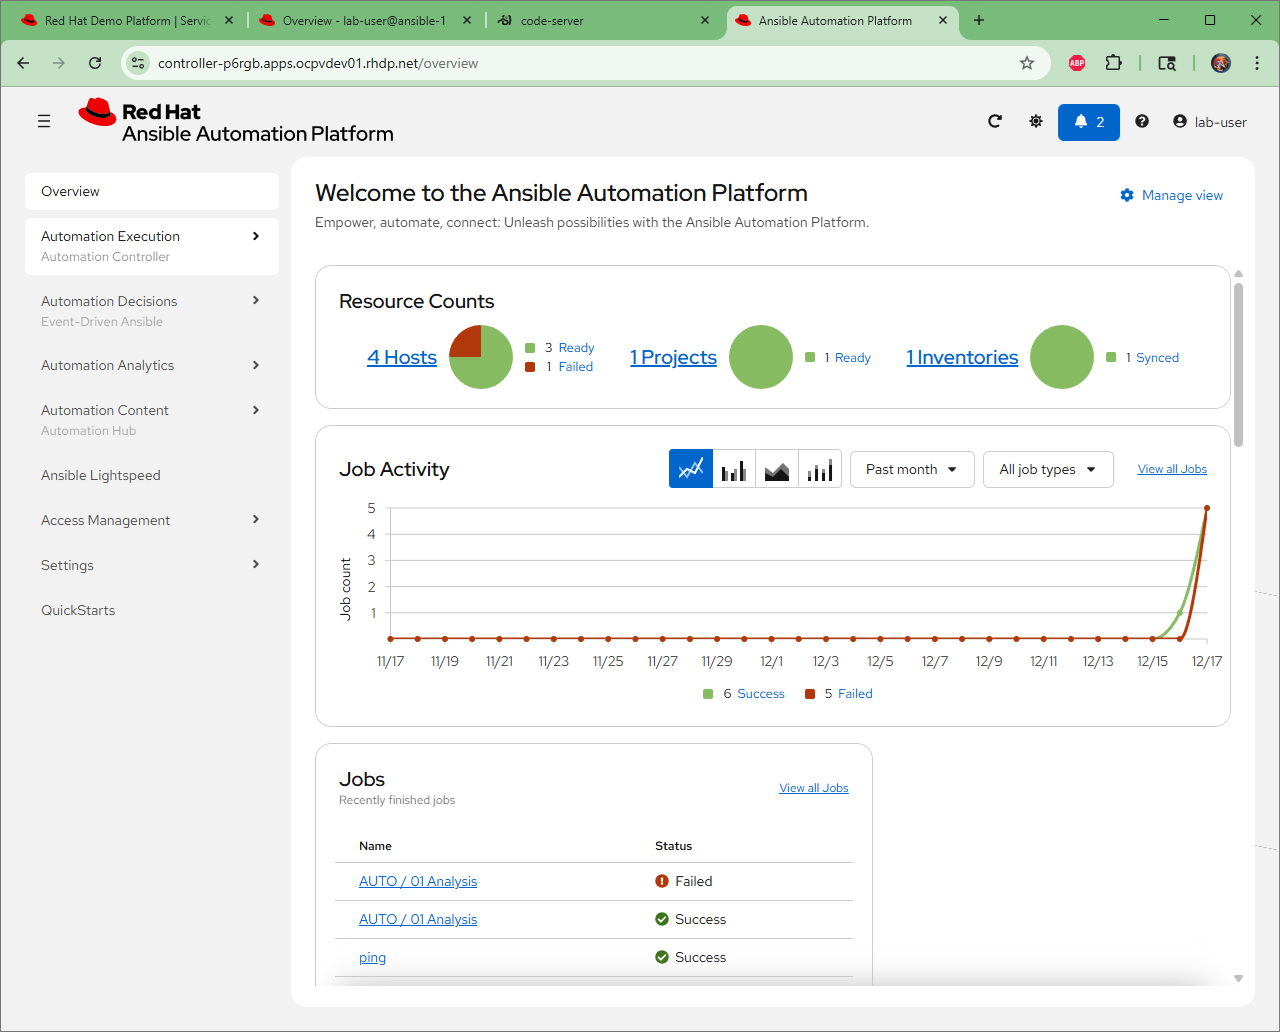Select Overview in the sidebar
The height and width of the screenshot is (1032, 1280).
tap(152, 191)
